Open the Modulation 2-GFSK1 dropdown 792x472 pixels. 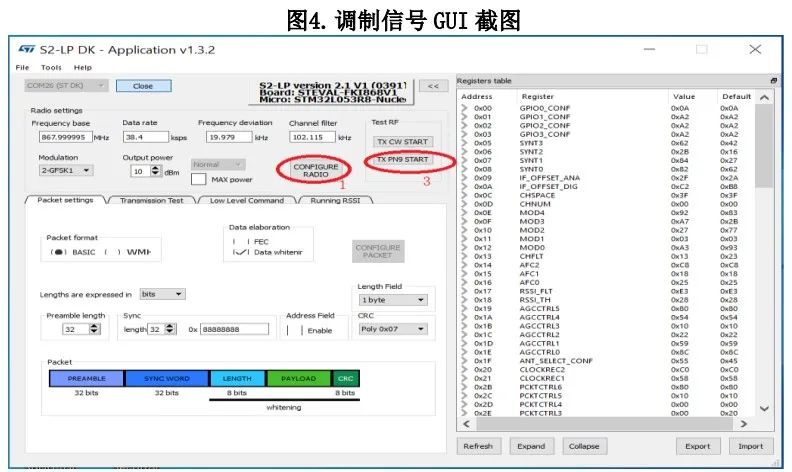point(66,170)
